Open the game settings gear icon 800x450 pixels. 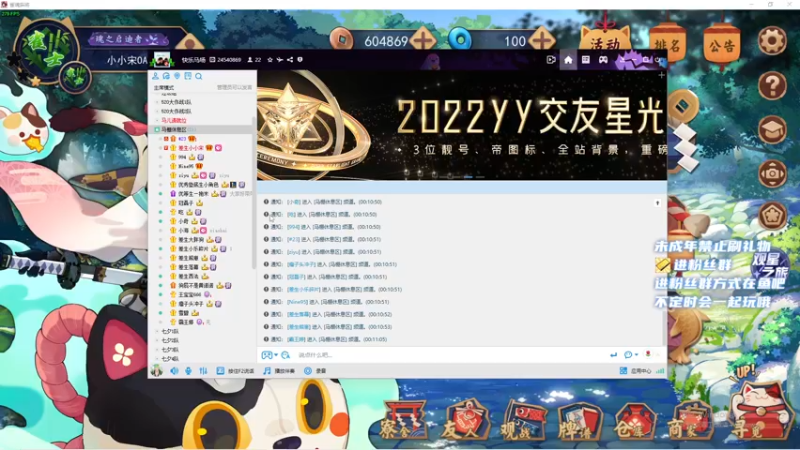click(x=771, y=40)
